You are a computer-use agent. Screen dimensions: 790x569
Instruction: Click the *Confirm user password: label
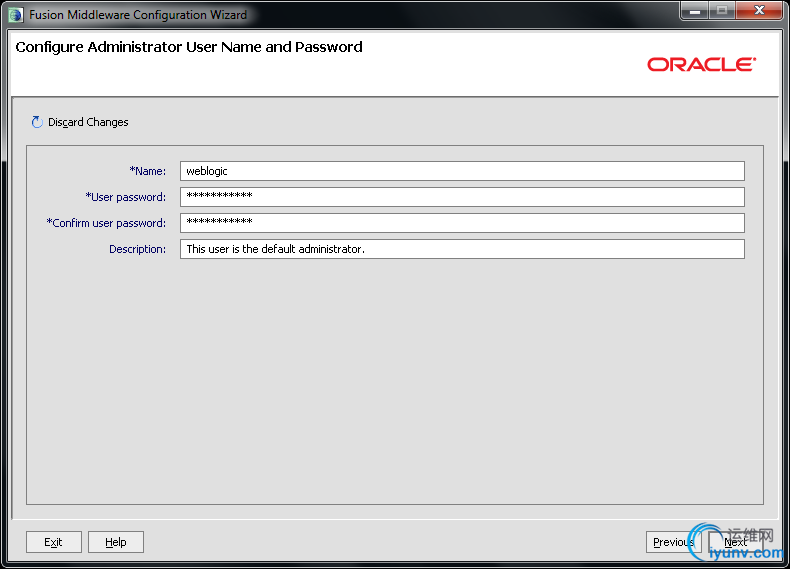[x=106, y=223]
